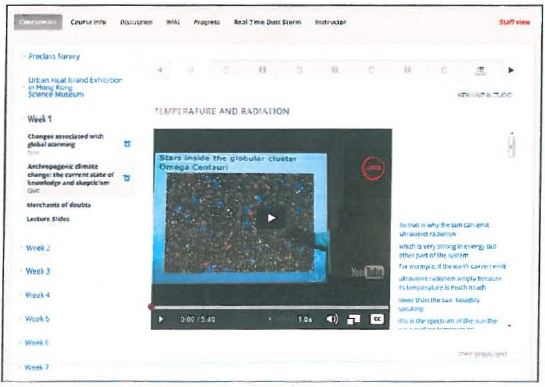Click the play button in the video control bar

coord(161,319)
